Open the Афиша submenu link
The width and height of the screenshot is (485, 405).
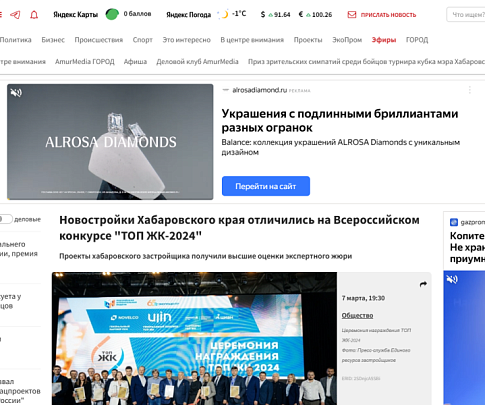(135, 62)
